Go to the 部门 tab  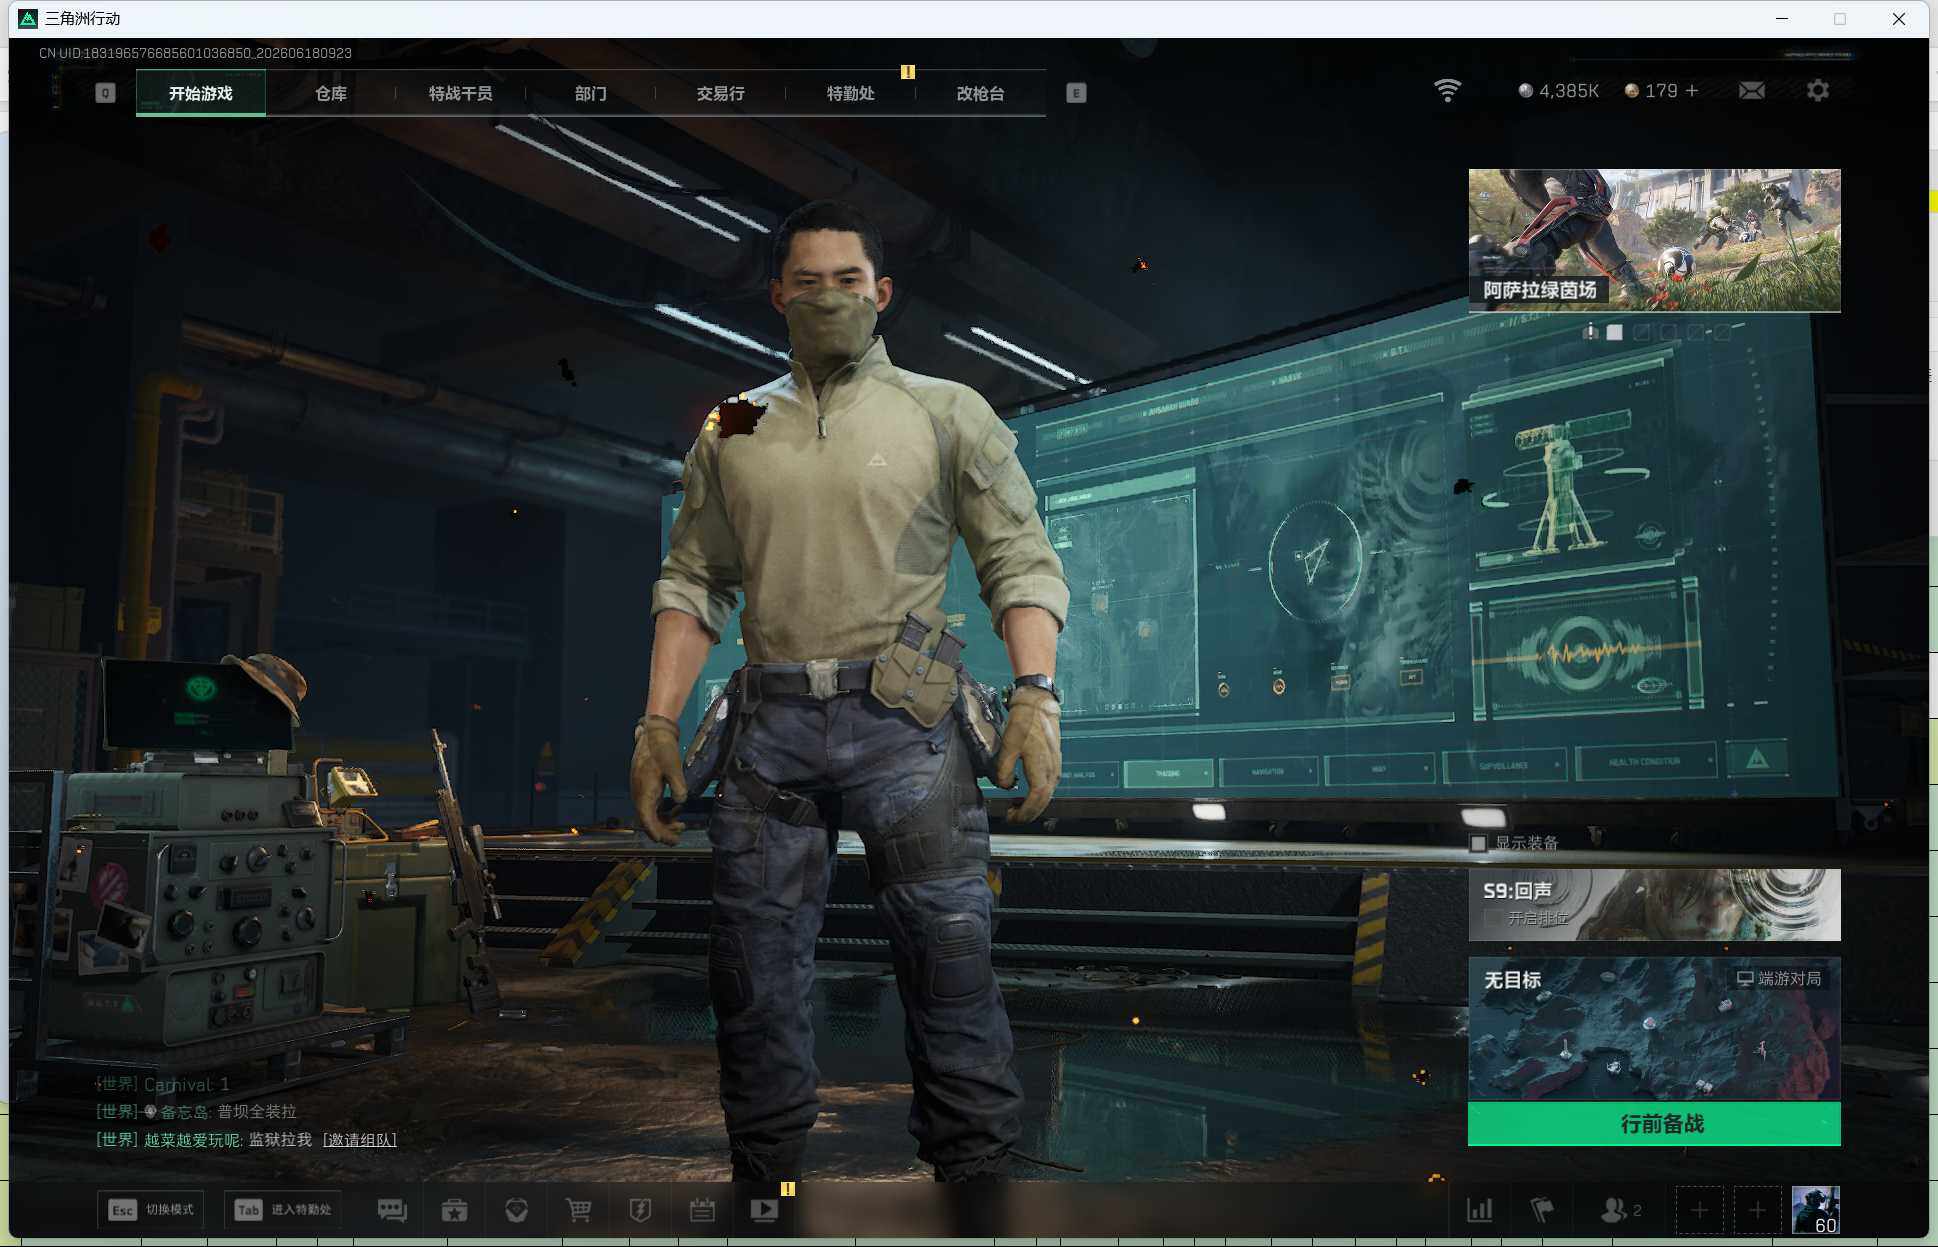(591, 93)
